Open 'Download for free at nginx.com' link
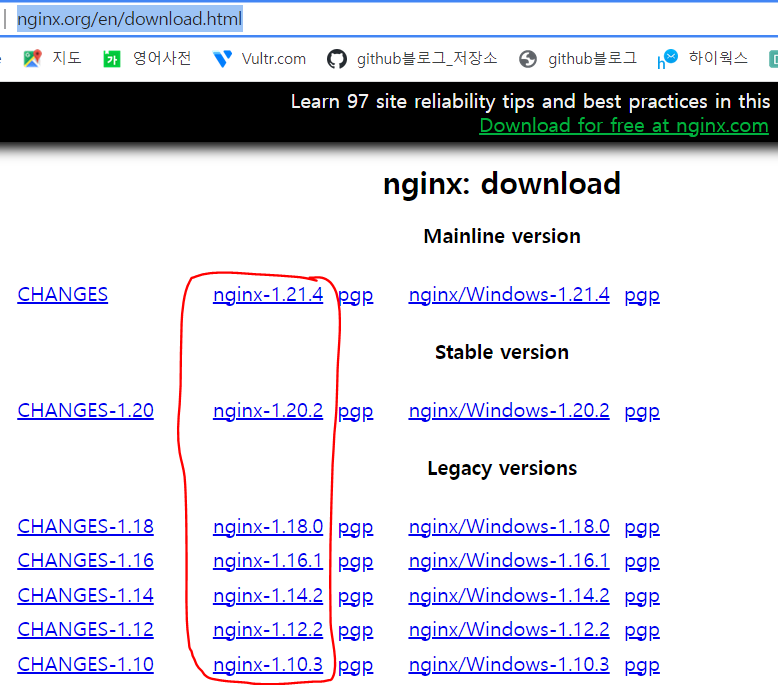The height and width of the screenshot is (685, 778). coord(624,125)
